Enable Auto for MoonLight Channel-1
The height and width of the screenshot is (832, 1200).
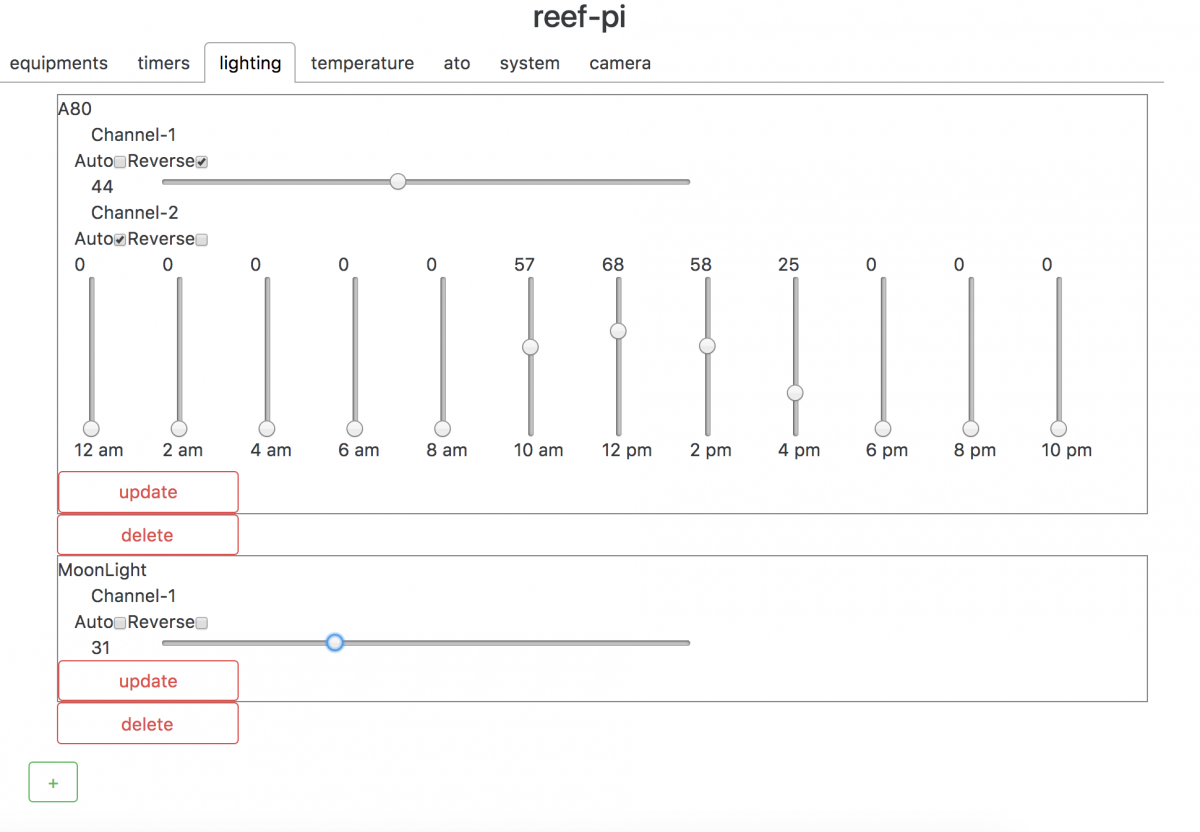coord(120,623)
